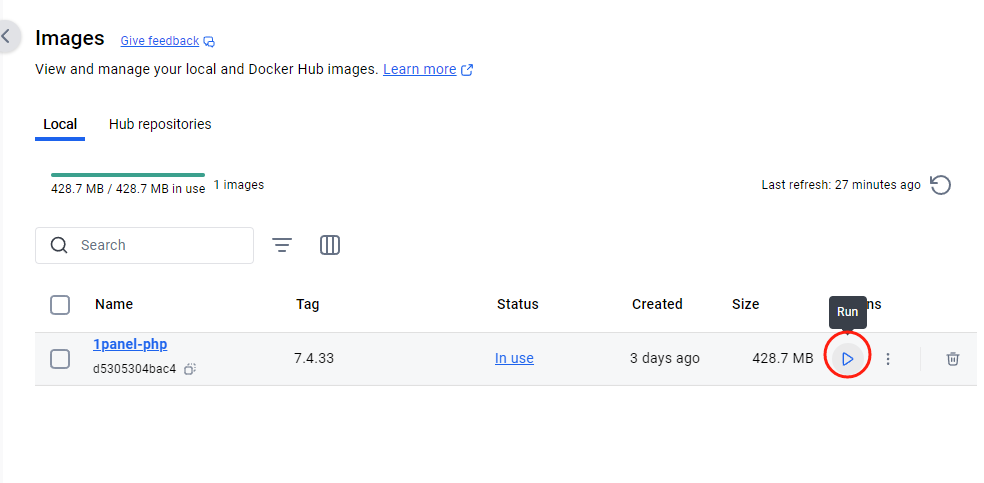Open the manage columns button
The height and width of the screenshot is (483, 984).
(x=330, y=245)
